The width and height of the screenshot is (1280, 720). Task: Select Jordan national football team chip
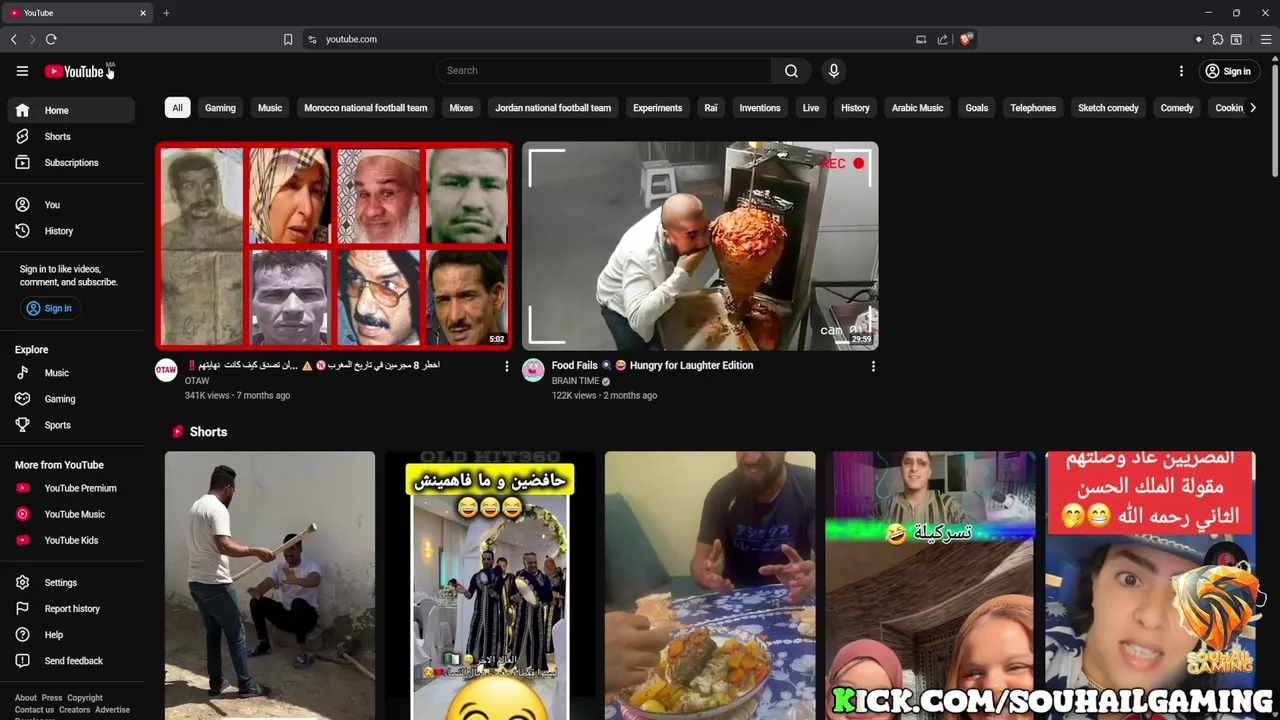point(553,108)
